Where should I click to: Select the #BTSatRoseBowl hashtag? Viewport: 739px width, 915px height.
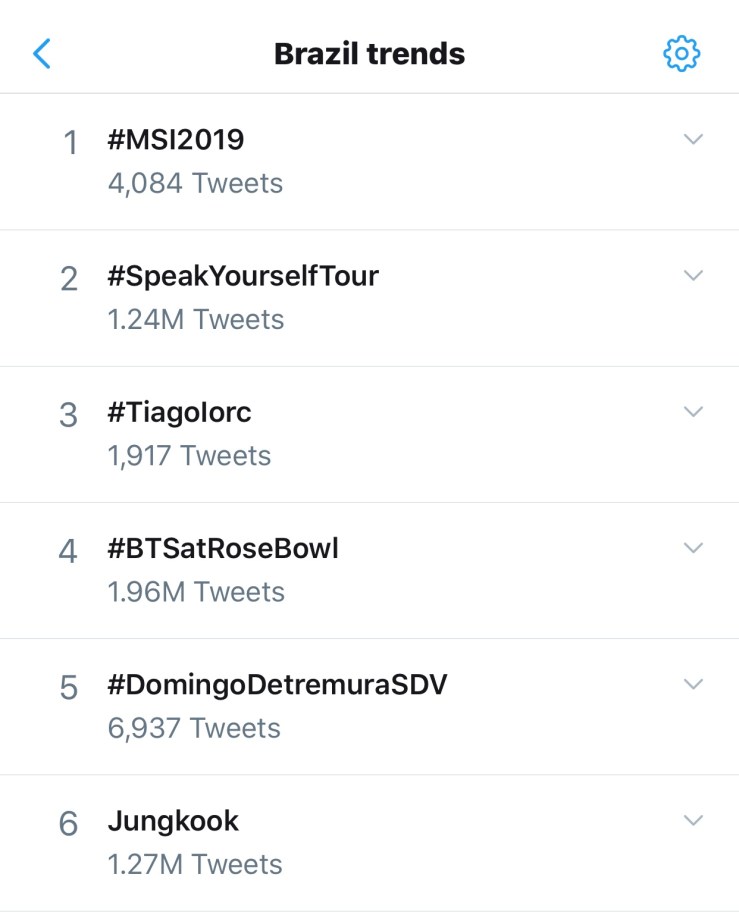(223, 548)
